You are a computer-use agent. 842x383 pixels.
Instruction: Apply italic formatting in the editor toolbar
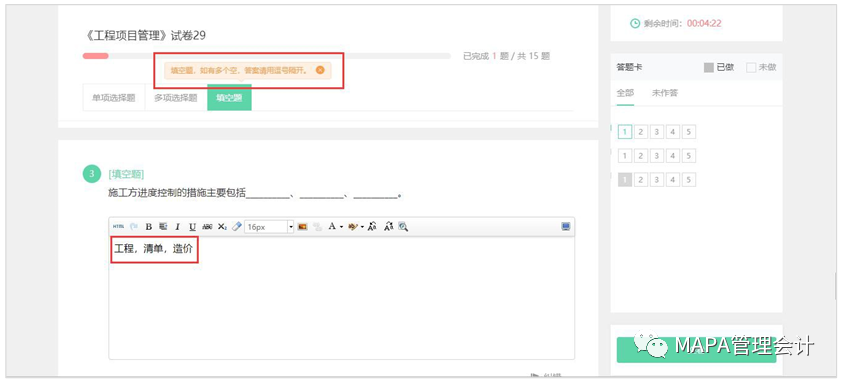pos(177,227)
